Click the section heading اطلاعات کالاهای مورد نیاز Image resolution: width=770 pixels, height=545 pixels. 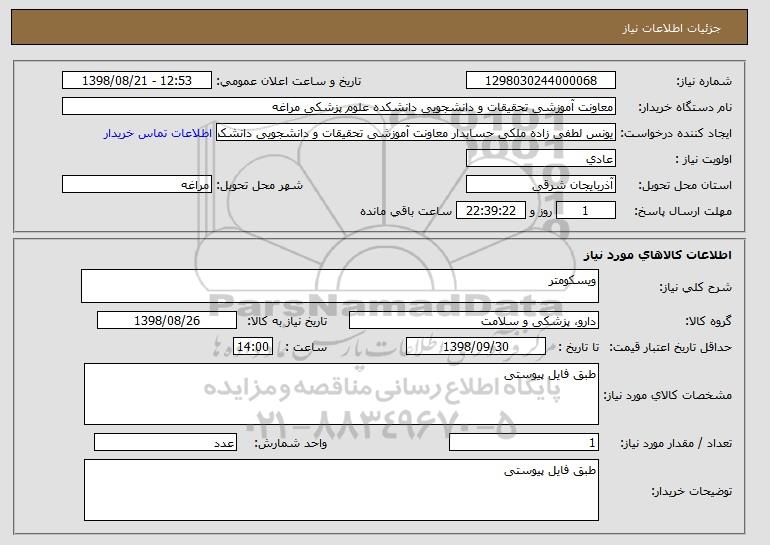click(x=658, y=255)
